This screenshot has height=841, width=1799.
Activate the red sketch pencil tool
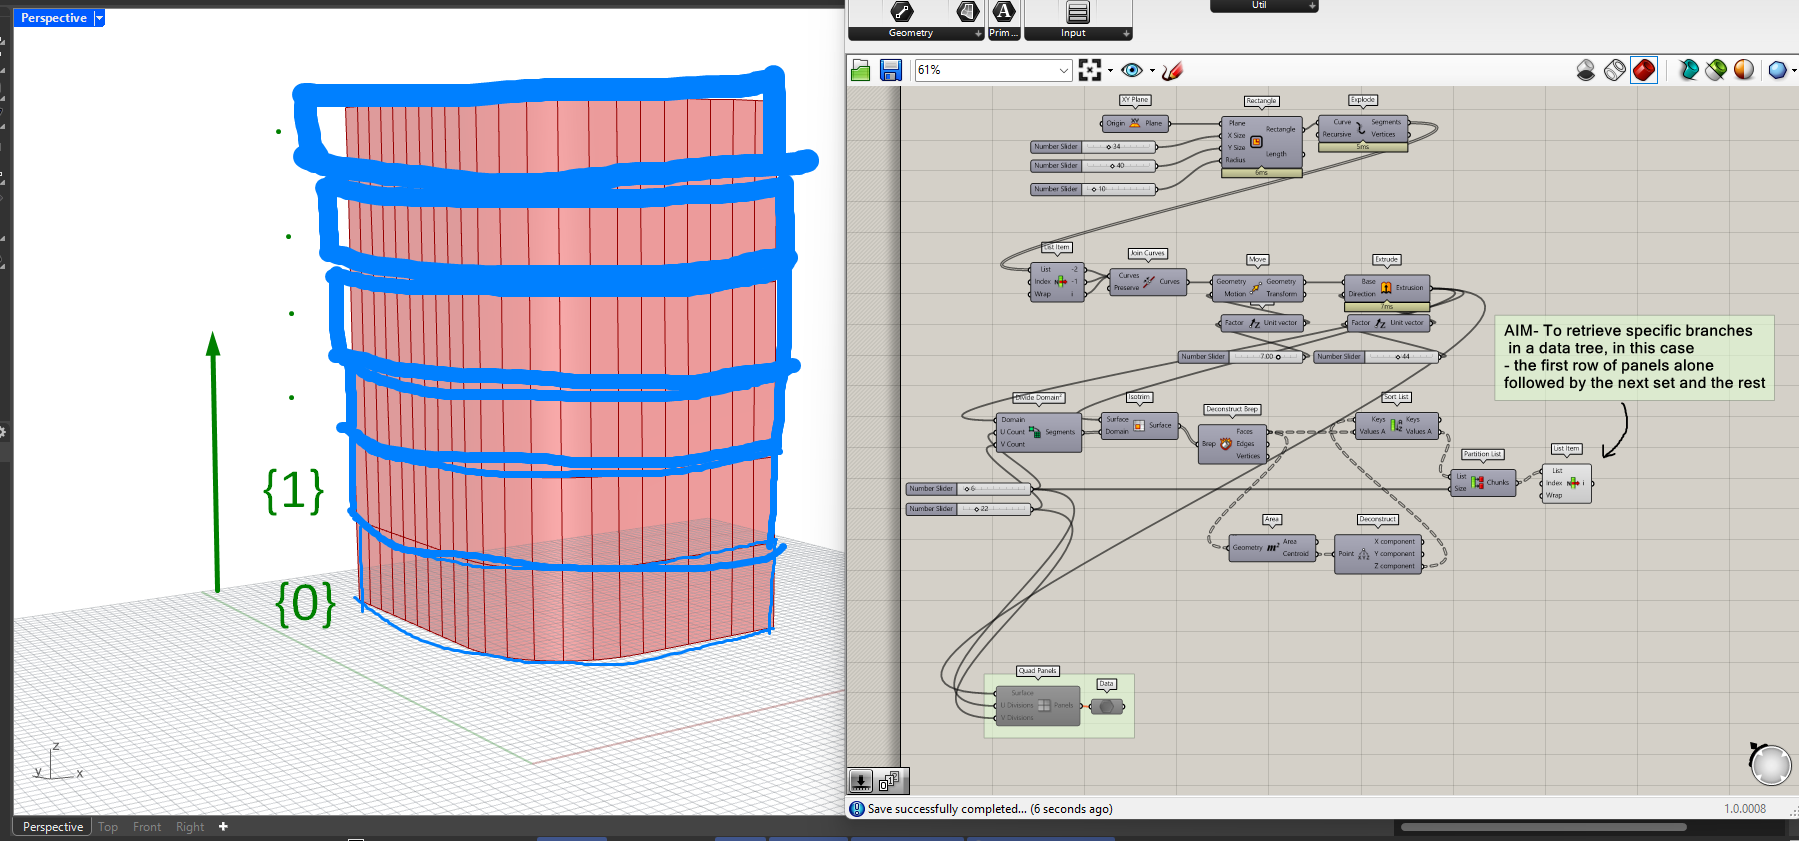click(1173, 70)
